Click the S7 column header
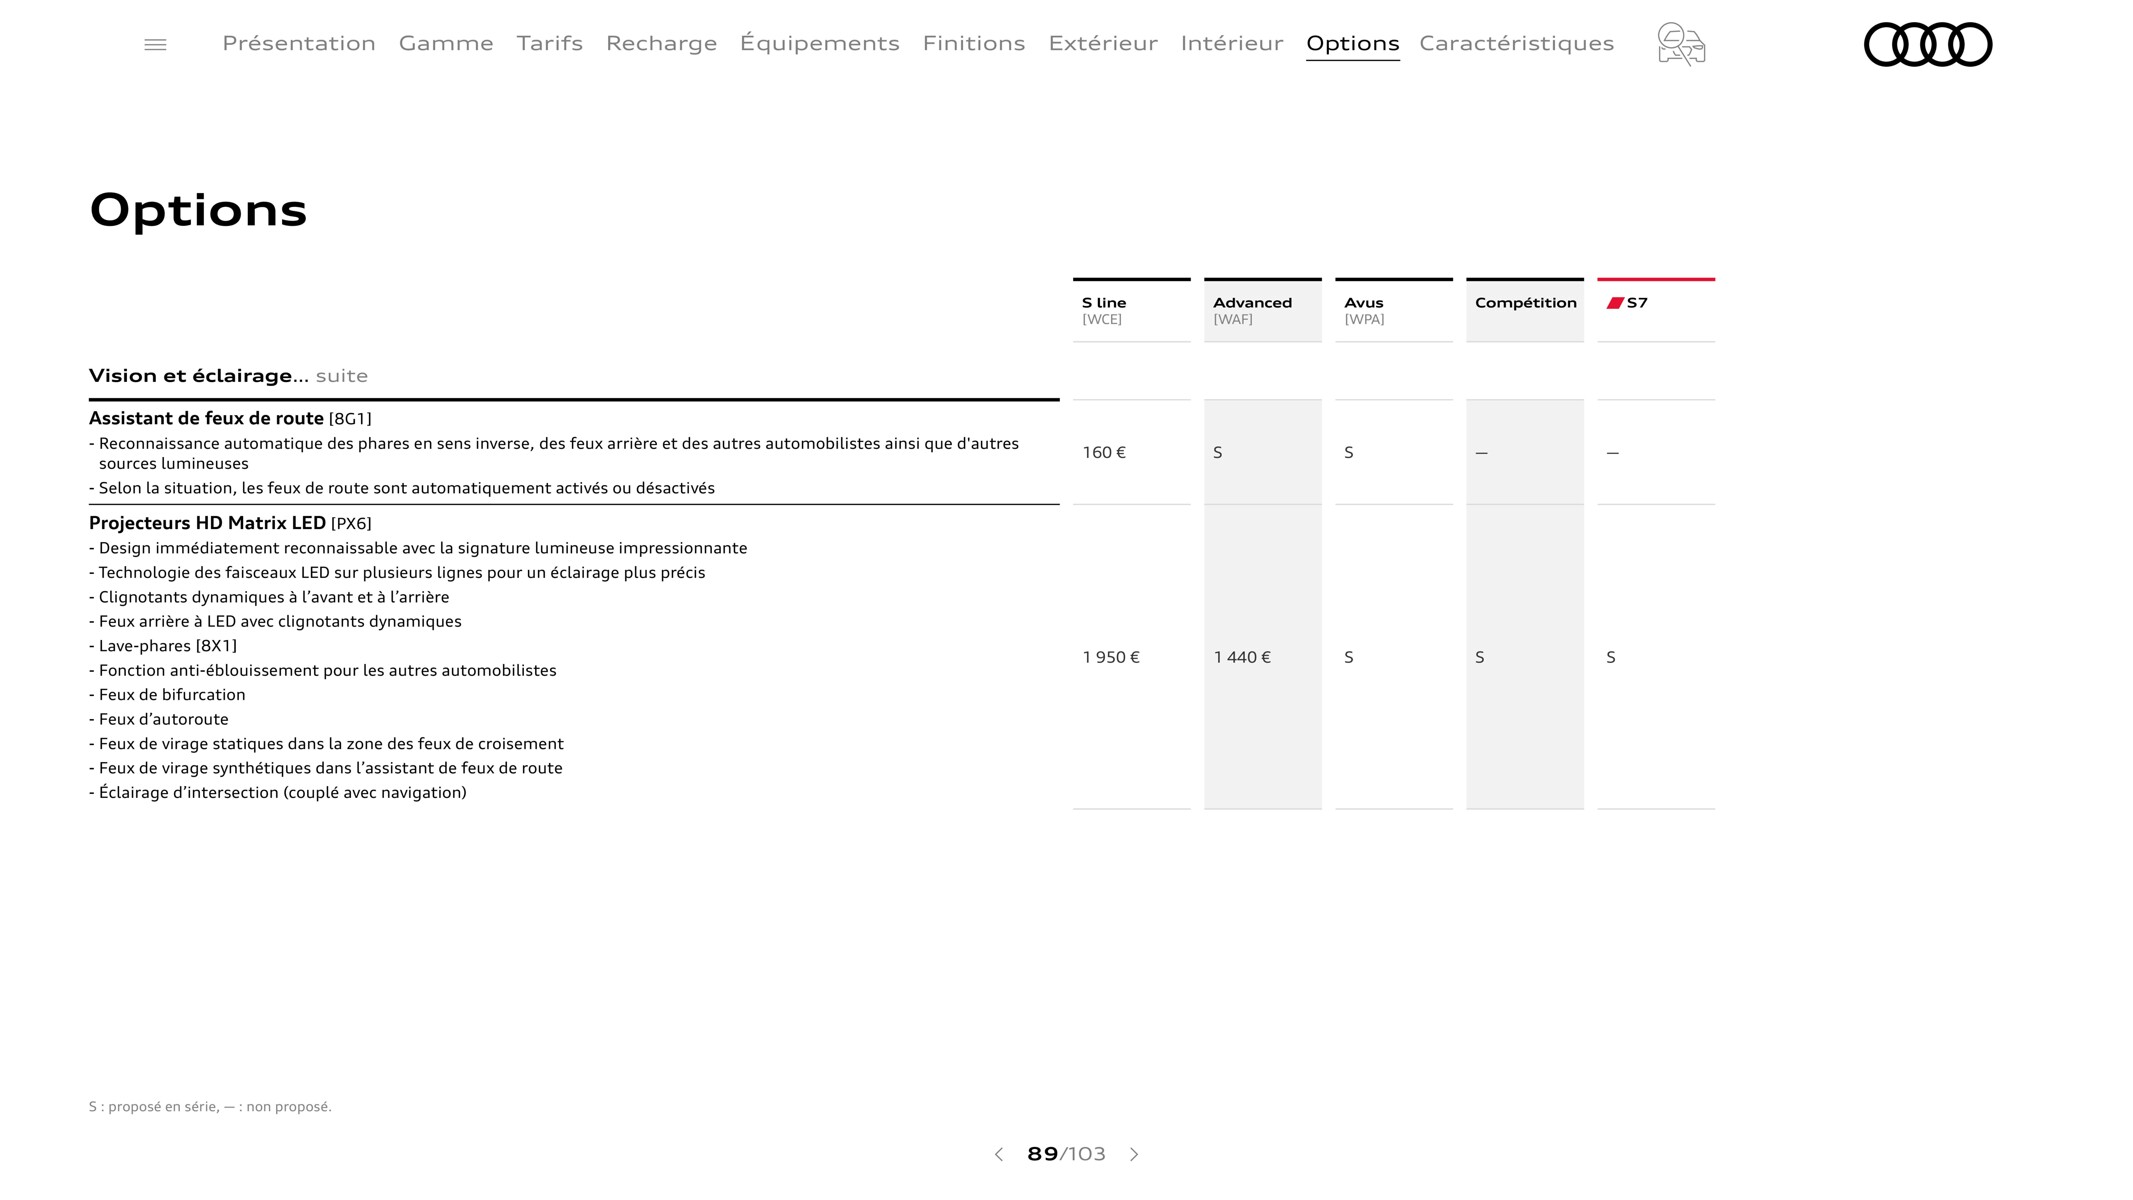 [x=1655, y=310]
